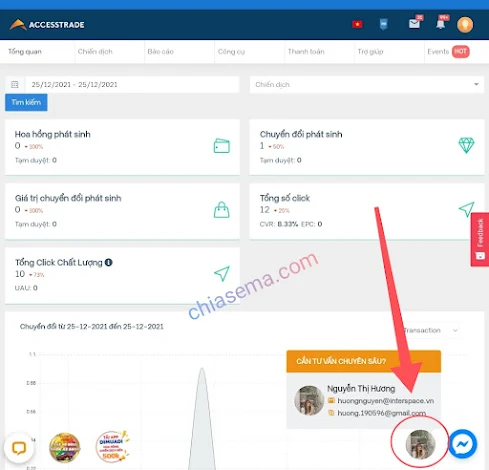
Task: Open the Trợ giúp tab
Action: click(370, 52)
